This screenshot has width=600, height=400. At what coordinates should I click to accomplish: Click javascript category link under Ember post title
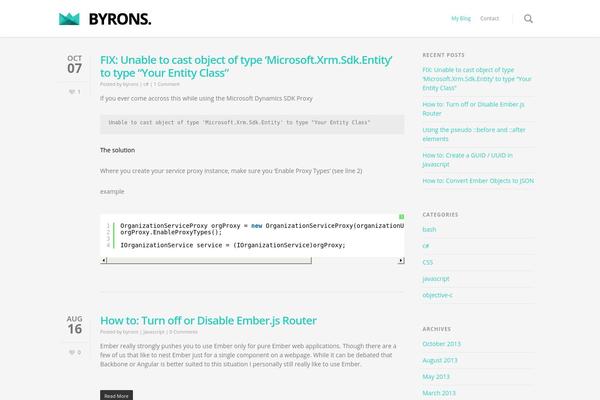click(153, 332)
